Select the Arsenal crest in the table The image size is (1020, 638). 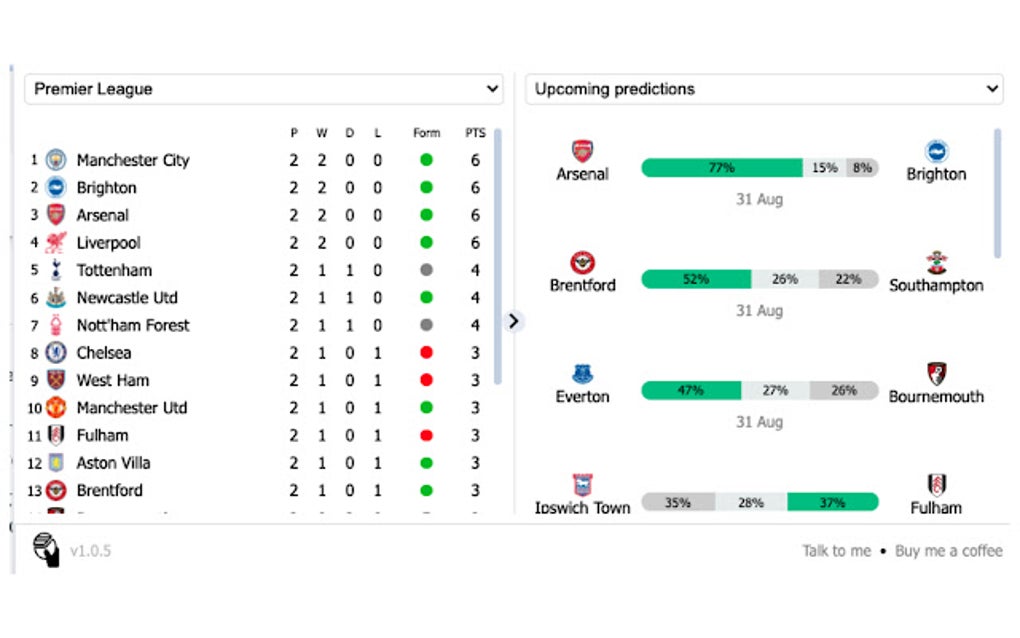pyautogui.click(x=57, y=215)
